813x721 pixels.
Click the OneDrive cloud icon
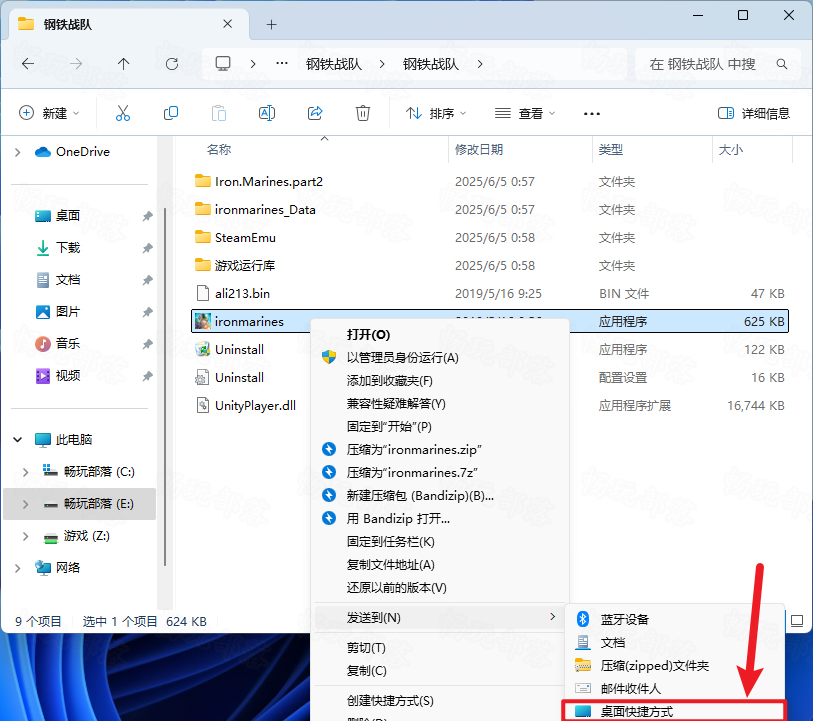click(x=43, y=152)
